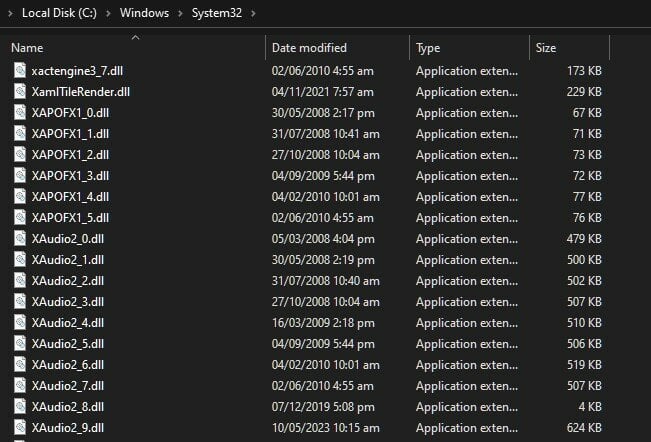
Task: Click the XAPOFX1_0.dll file icon
Action: [20, 112]
